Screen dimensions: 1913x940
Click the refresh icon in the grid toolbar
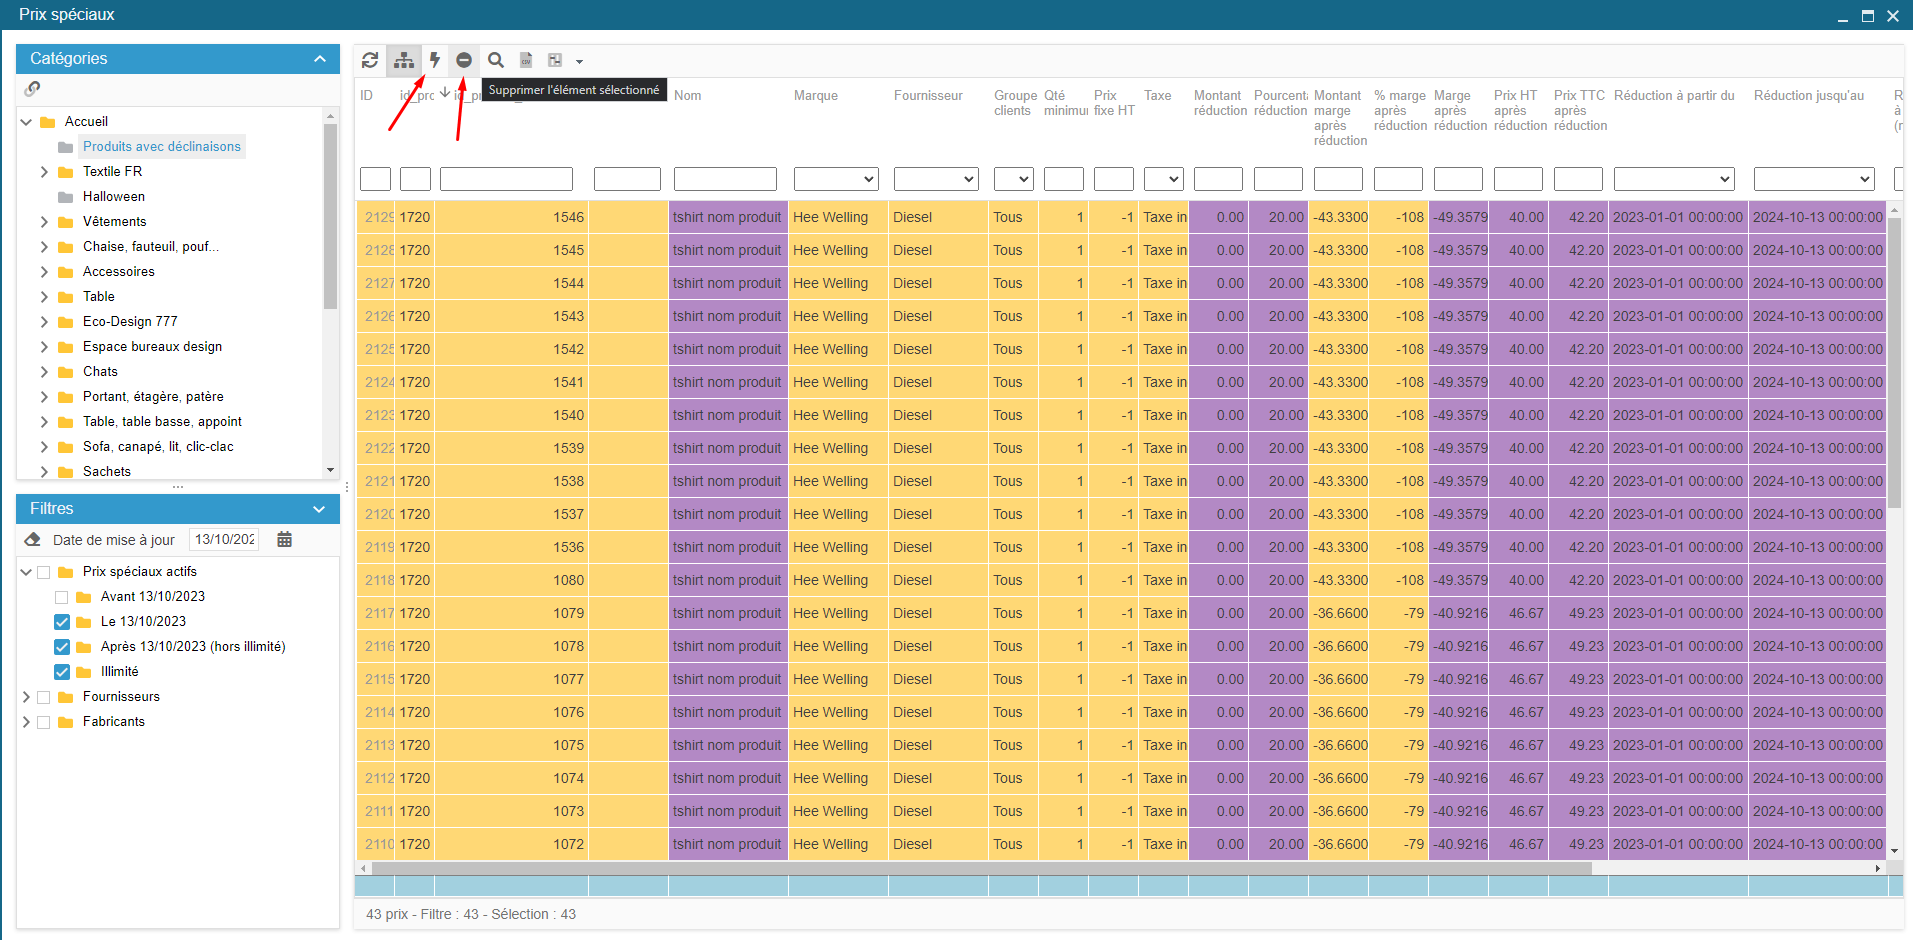[370, 60]
